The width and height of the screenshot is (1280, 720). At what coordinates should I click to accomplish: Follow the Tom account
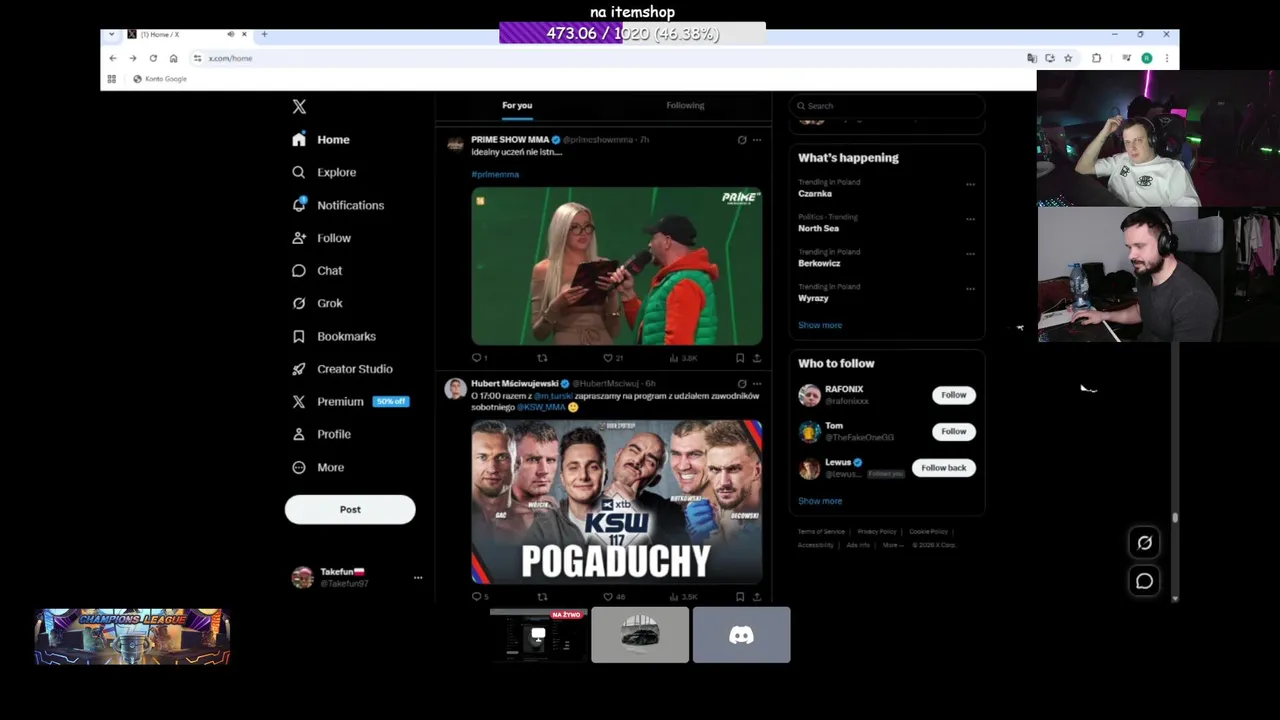pos(954,432)
